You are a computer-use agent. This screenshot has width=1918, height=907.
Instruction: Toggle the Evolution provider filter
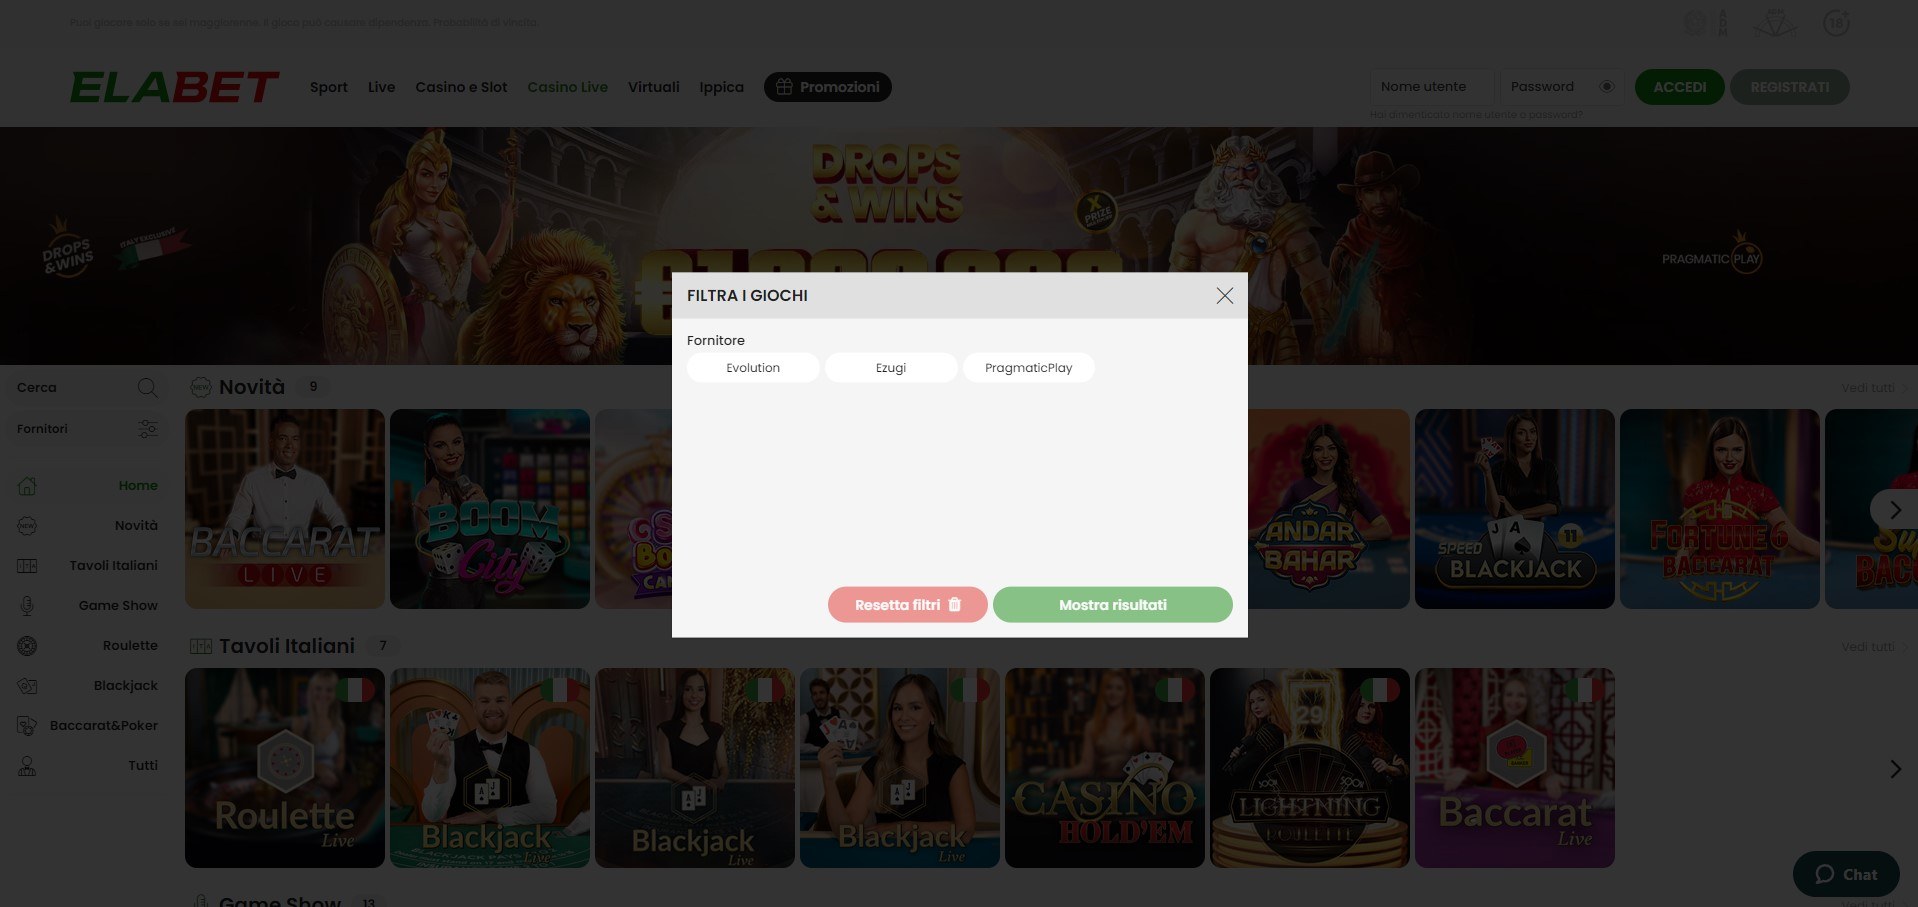coord(753,368)
